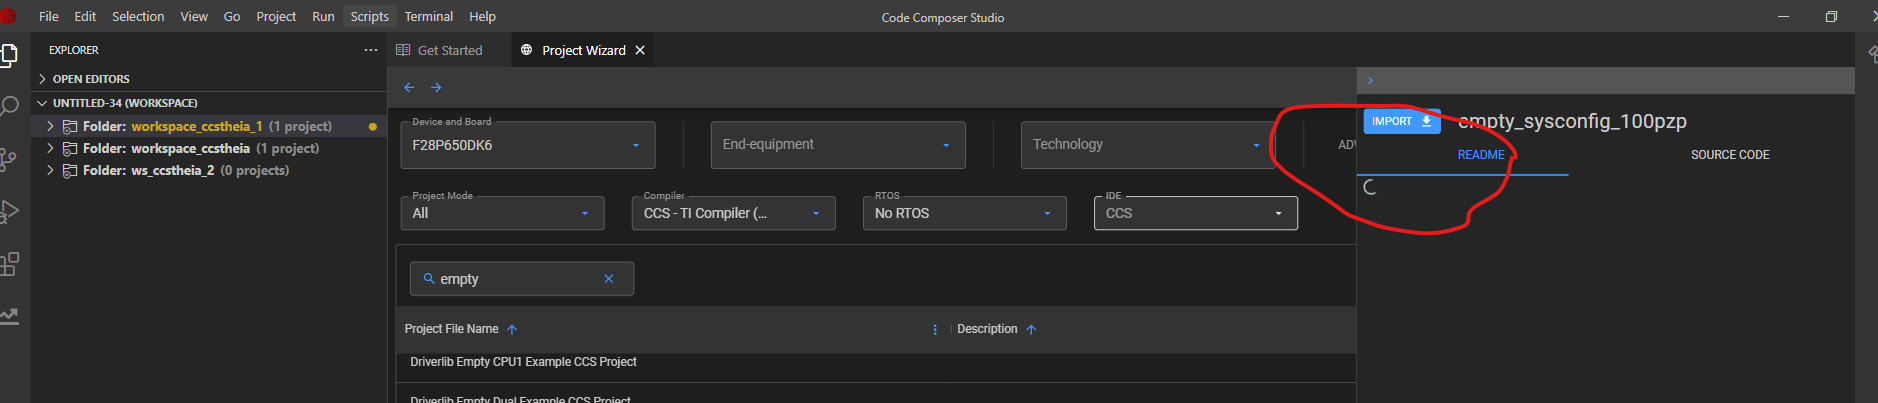
Task: Select the README tab
Action: [1481, 155]
